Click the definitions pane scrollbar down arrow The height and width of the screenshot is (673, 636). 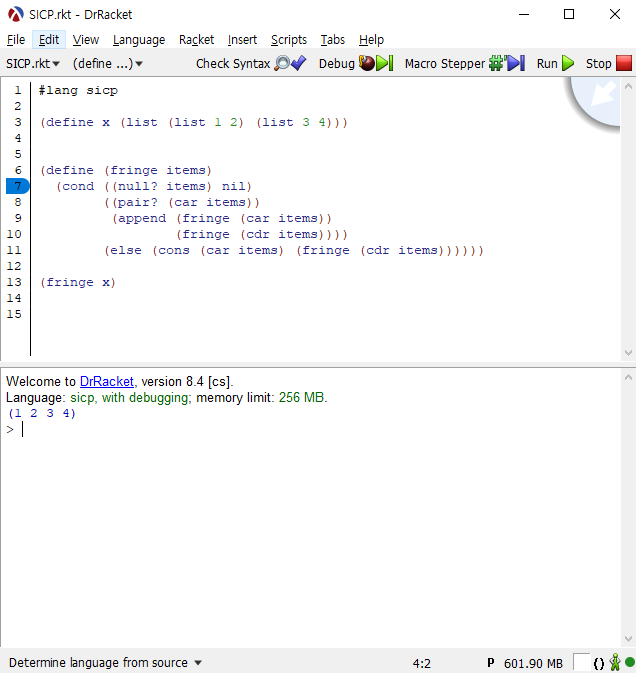[x=628, y=352]
